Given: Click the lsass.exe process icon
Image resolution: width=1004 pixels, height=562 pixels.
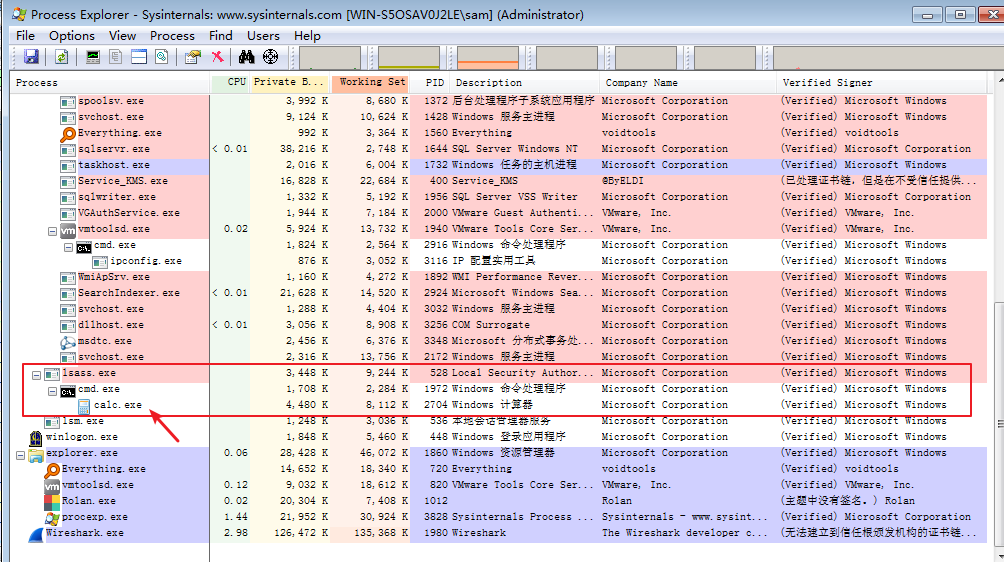Looking at the screenshot, I should (x=52, y=374).
